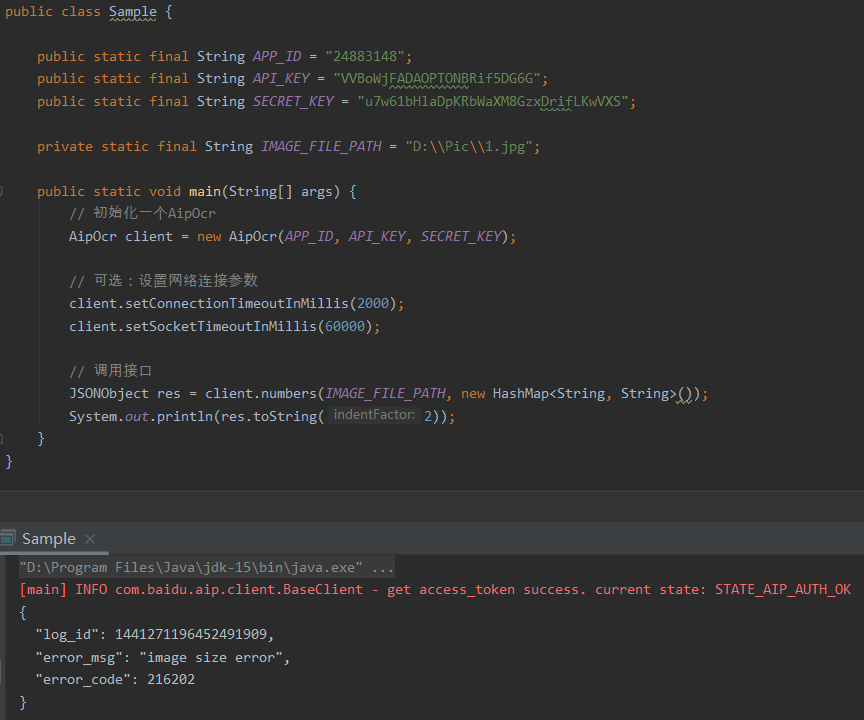The width and height of the screenshot is (864, 720).
Task: Click the comment 可选：设置网络连接参数
Action: point(163,281)
